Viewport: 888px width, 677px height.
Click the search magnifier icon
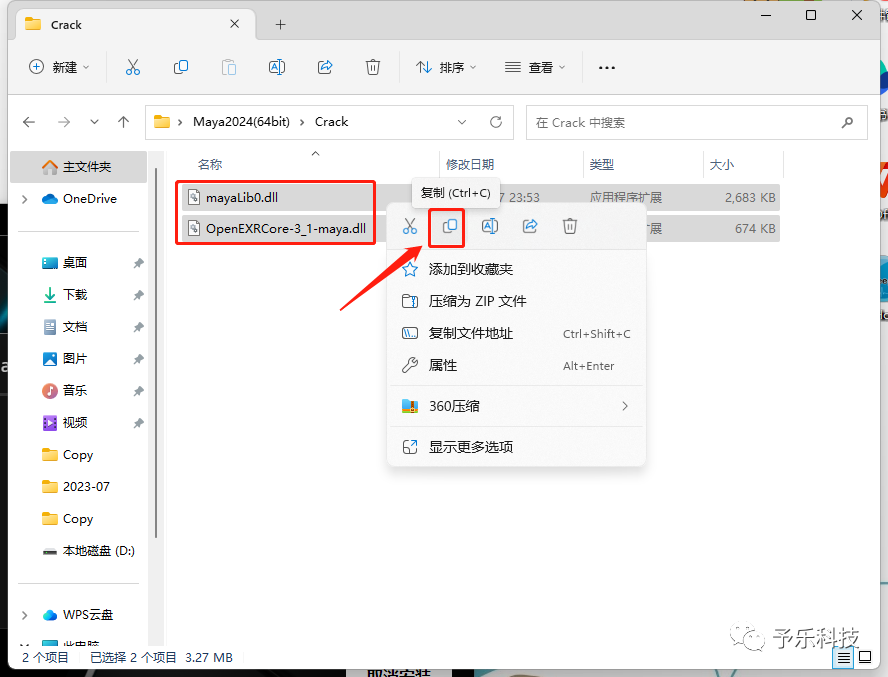(x=847, y=122)
